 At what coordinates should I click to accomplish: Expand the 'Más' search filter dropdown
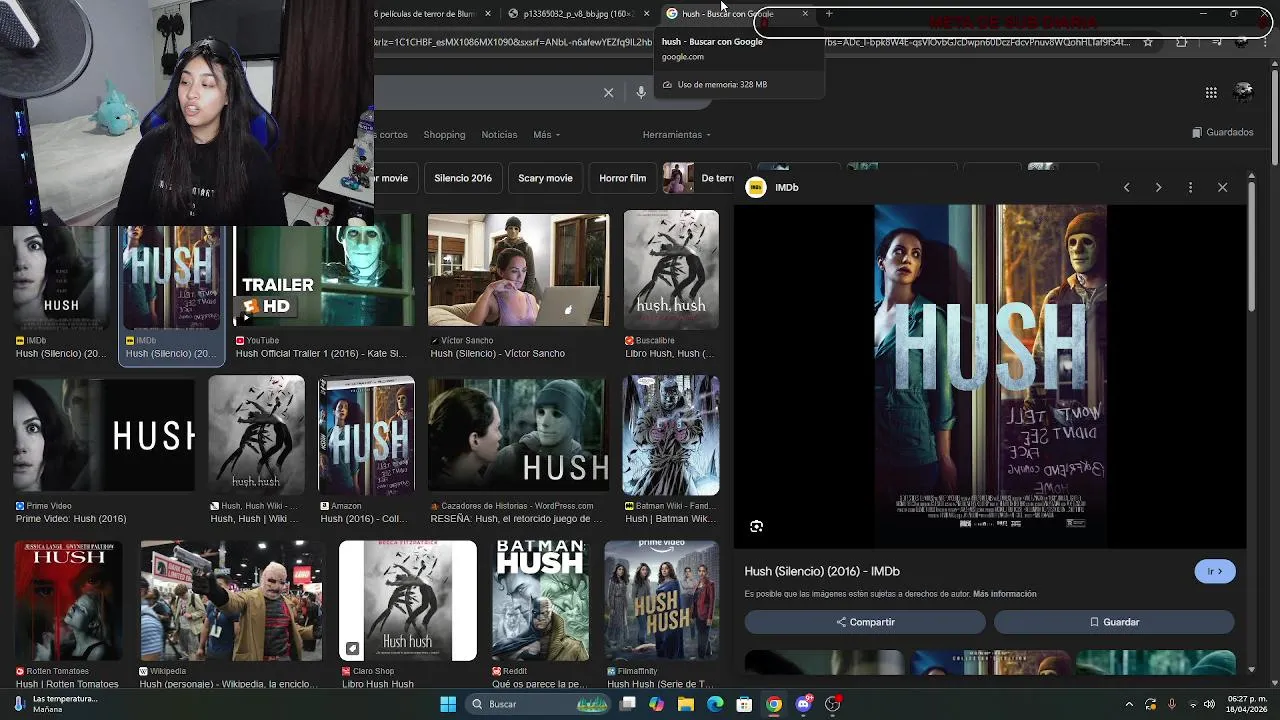[546, 135]
